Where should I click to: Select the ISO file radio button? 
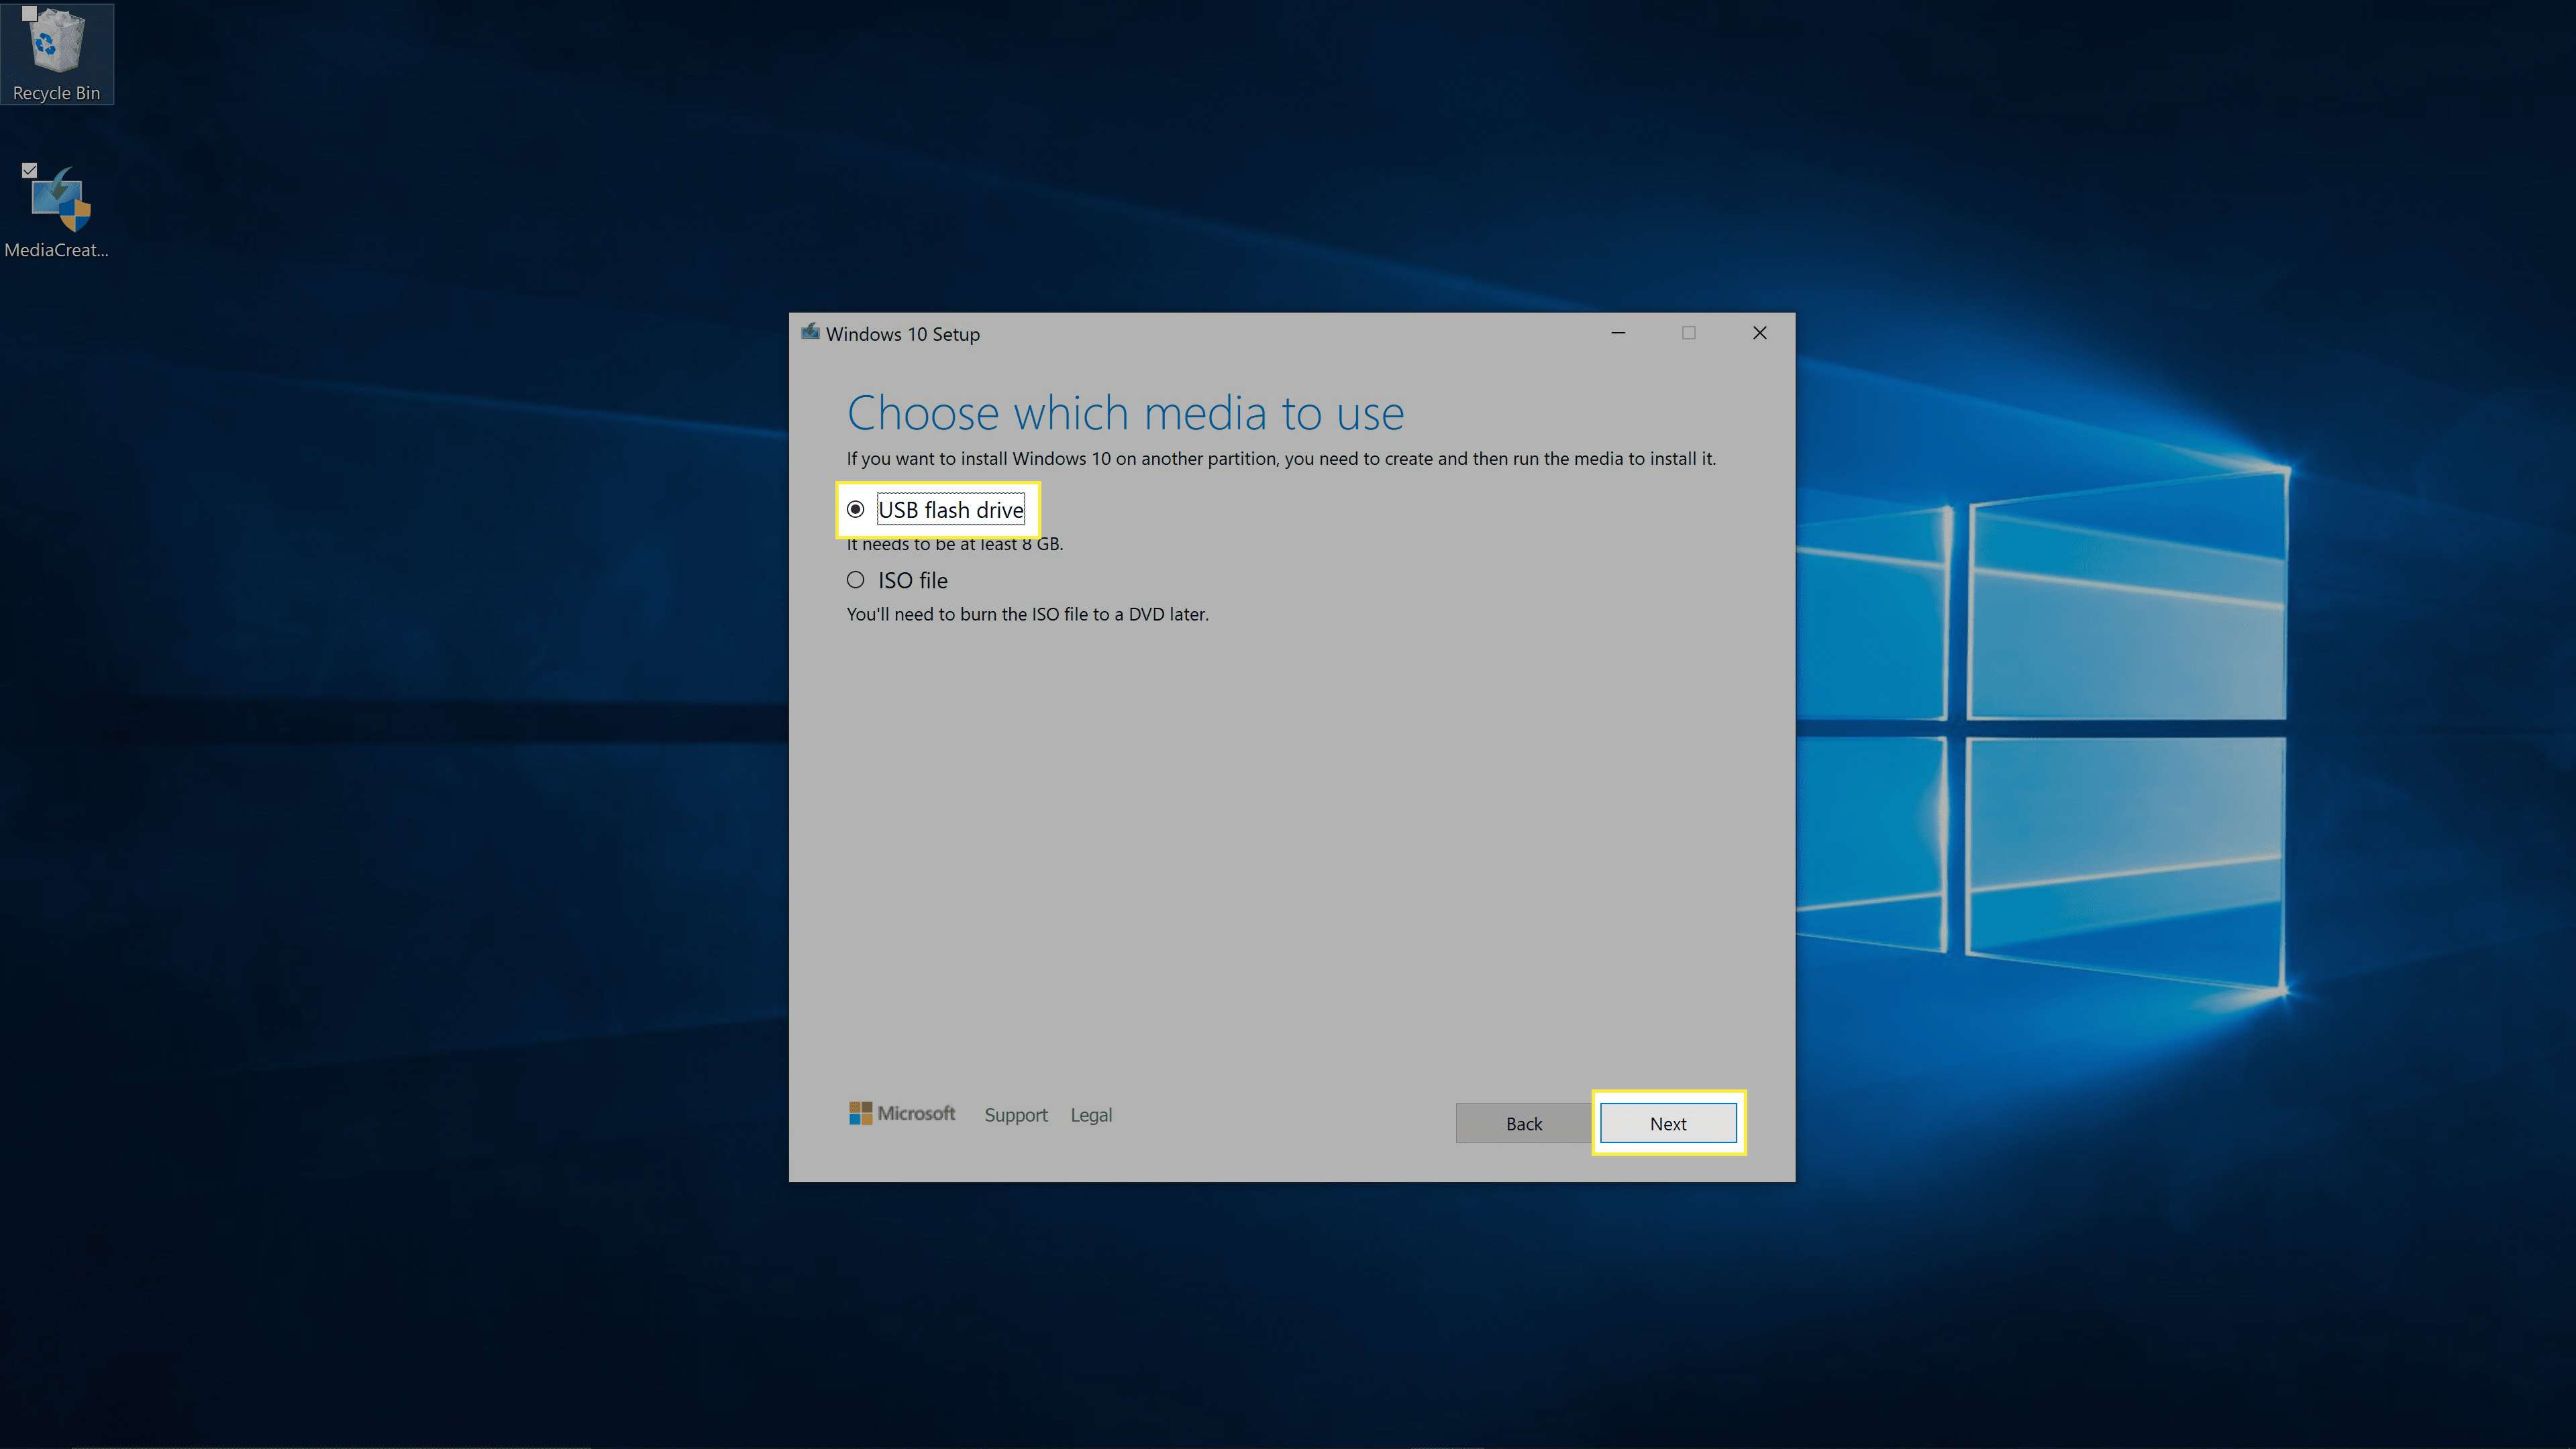click(855, 580)
